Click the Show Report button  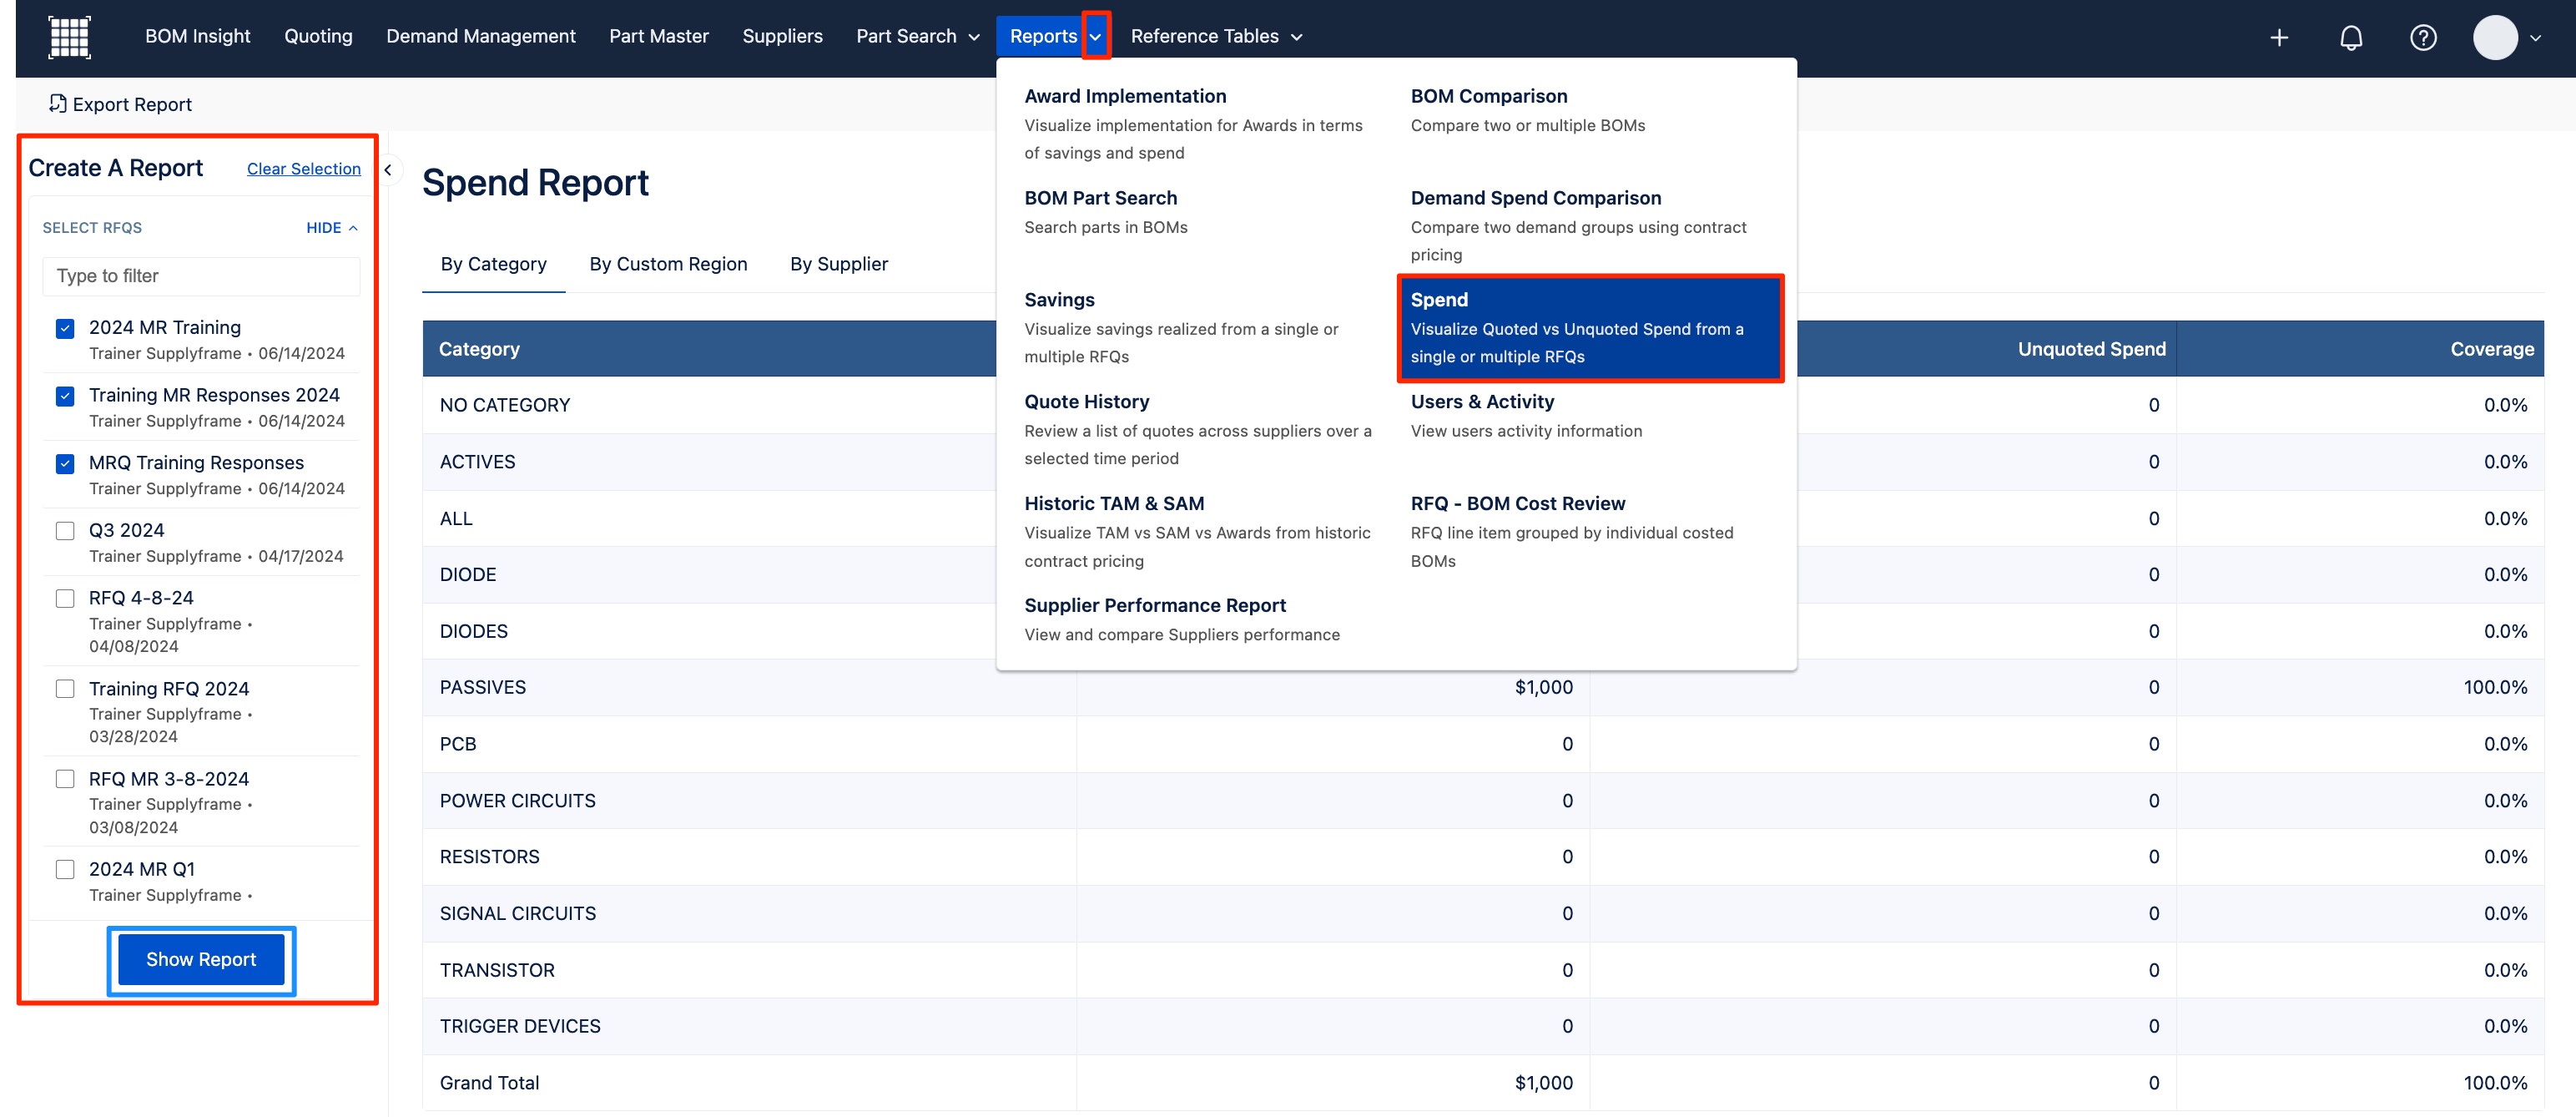click(201, 961)
